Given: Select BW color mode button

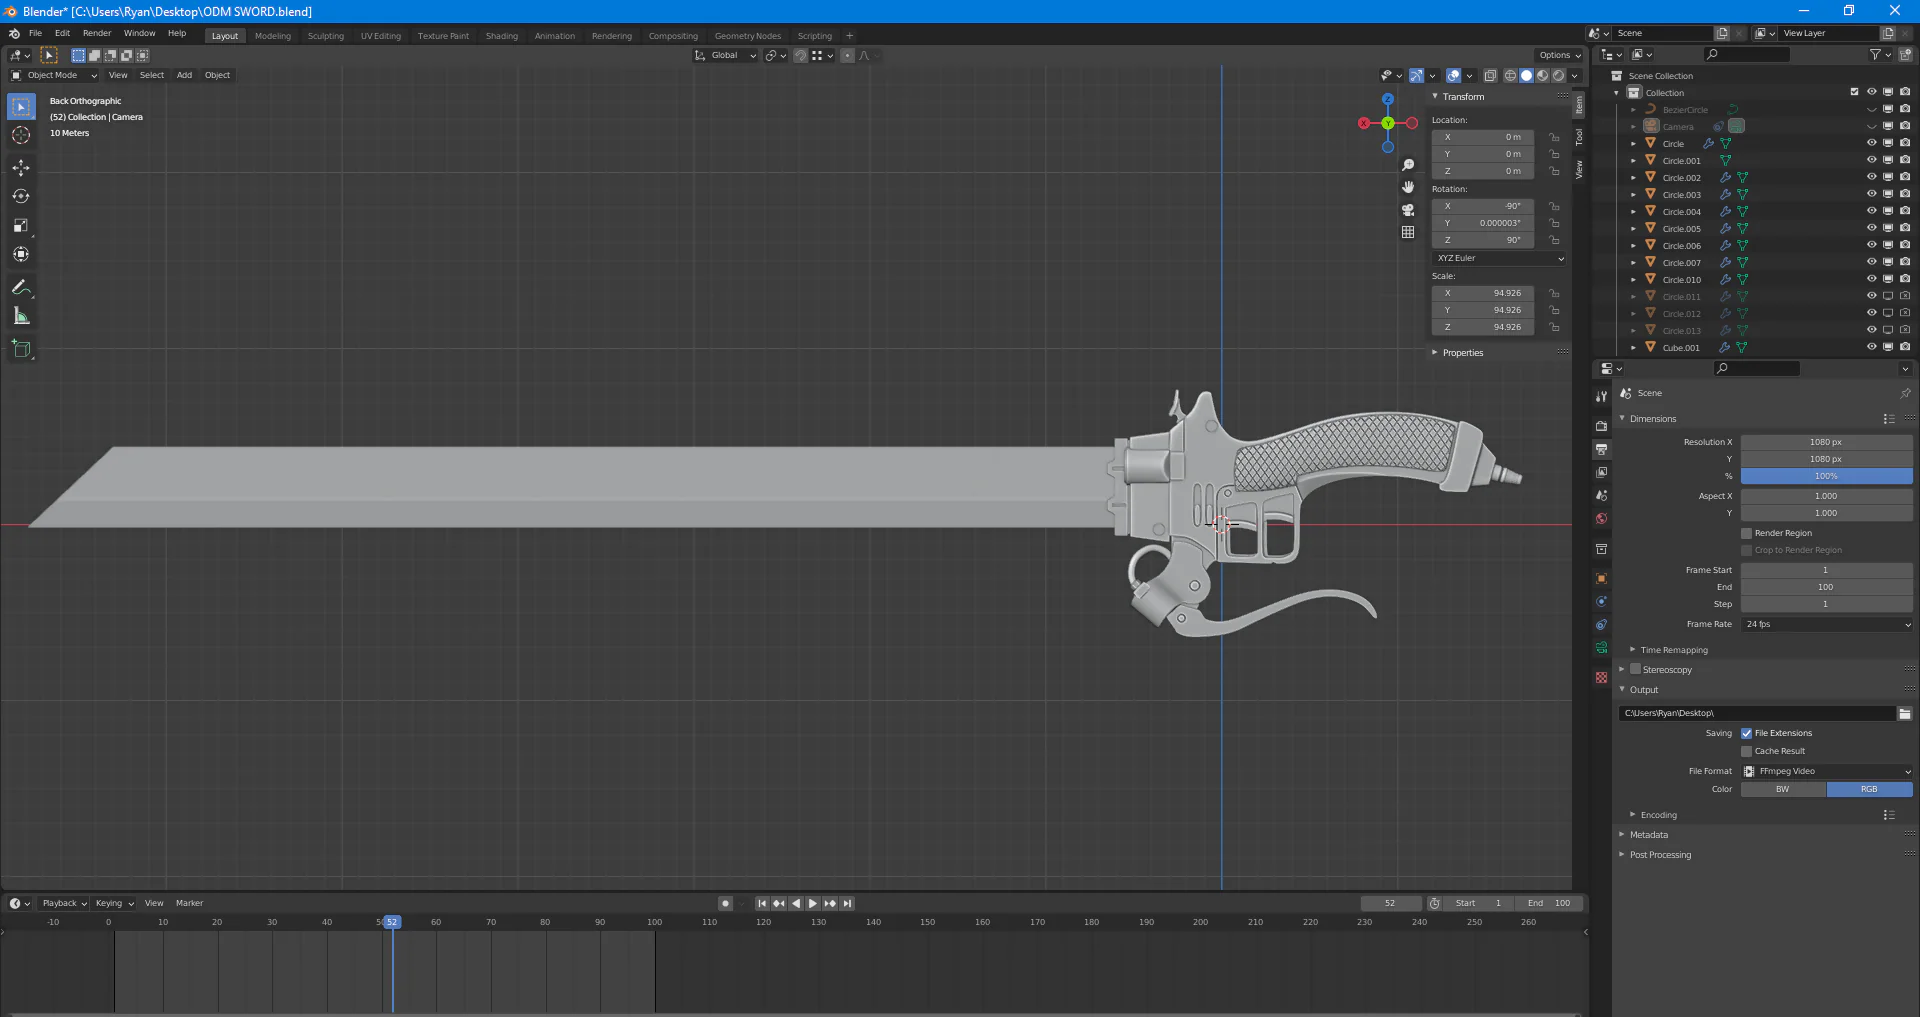Looking at the screenshot, I should (1783, 789).
